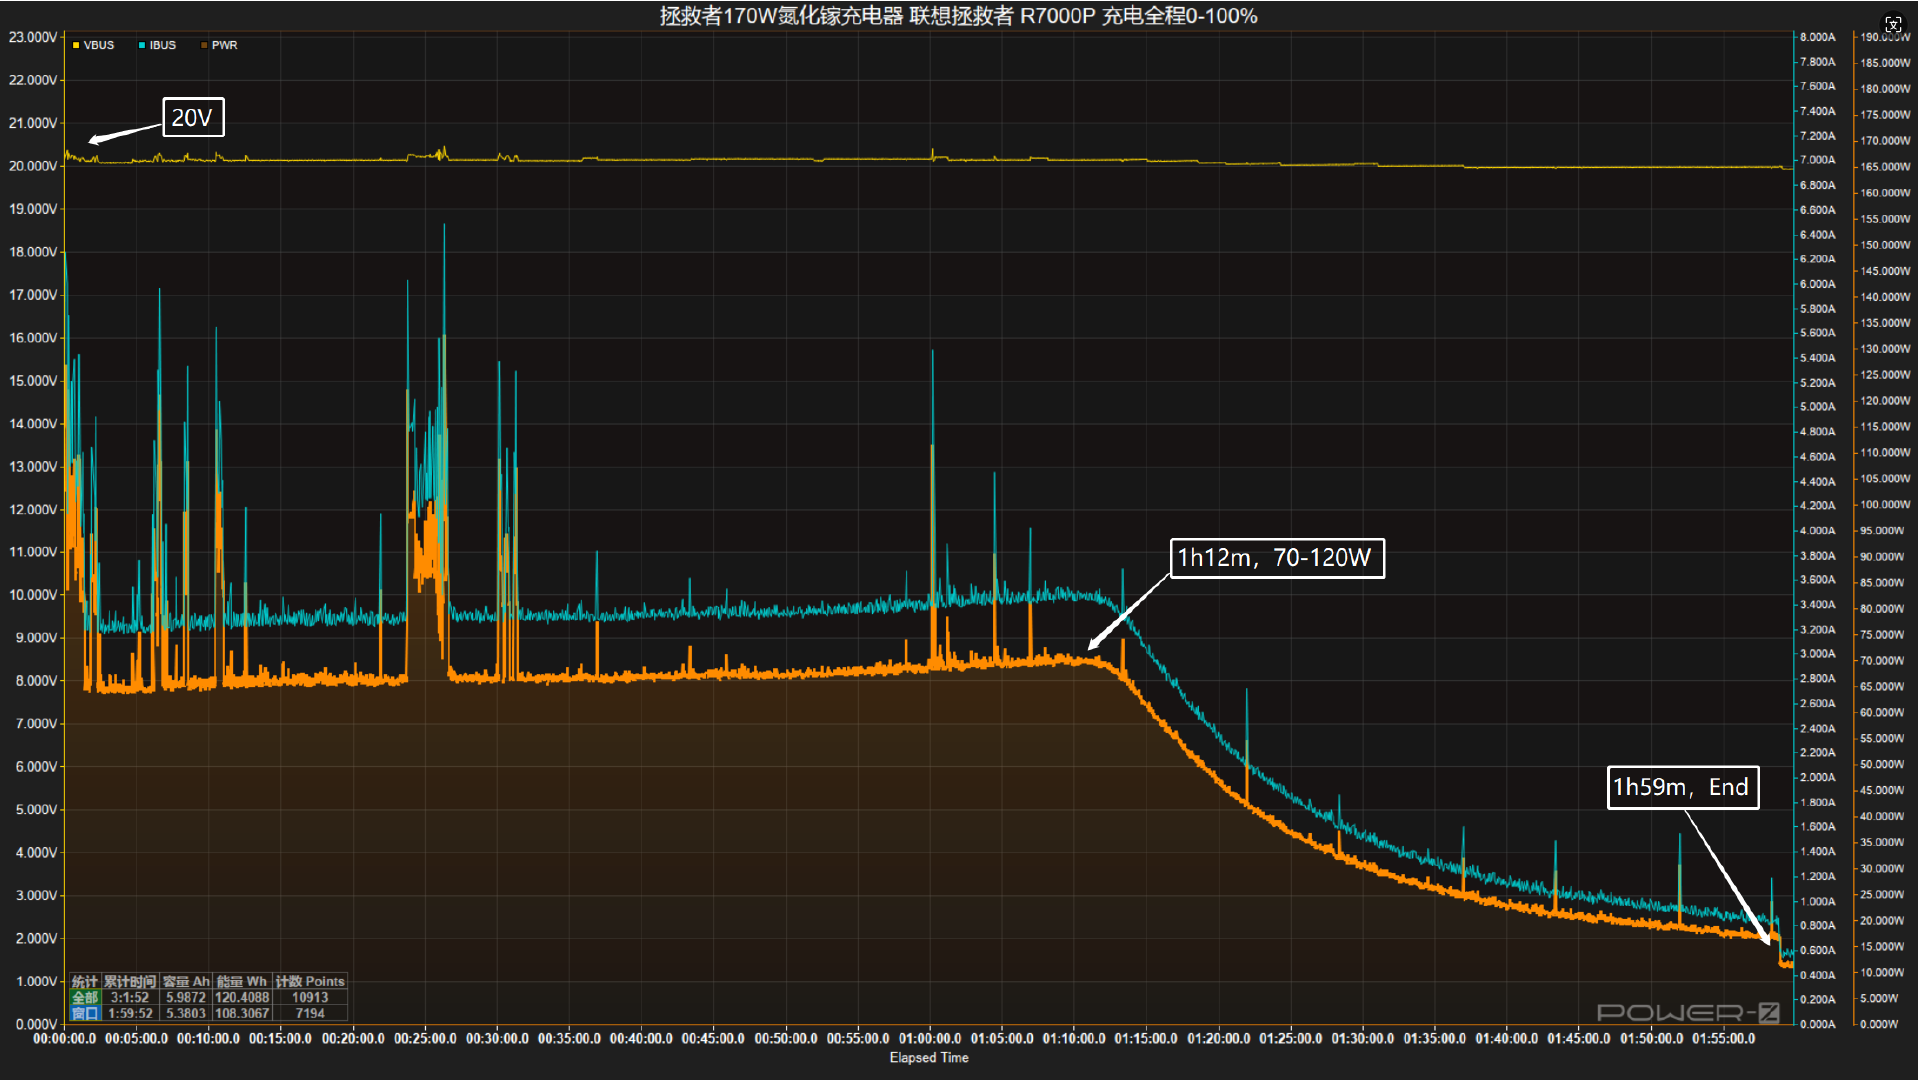1920x1081 pixels.
Task: Click the 0.000V voltage axis label
Action: (x=36, y=1024)
